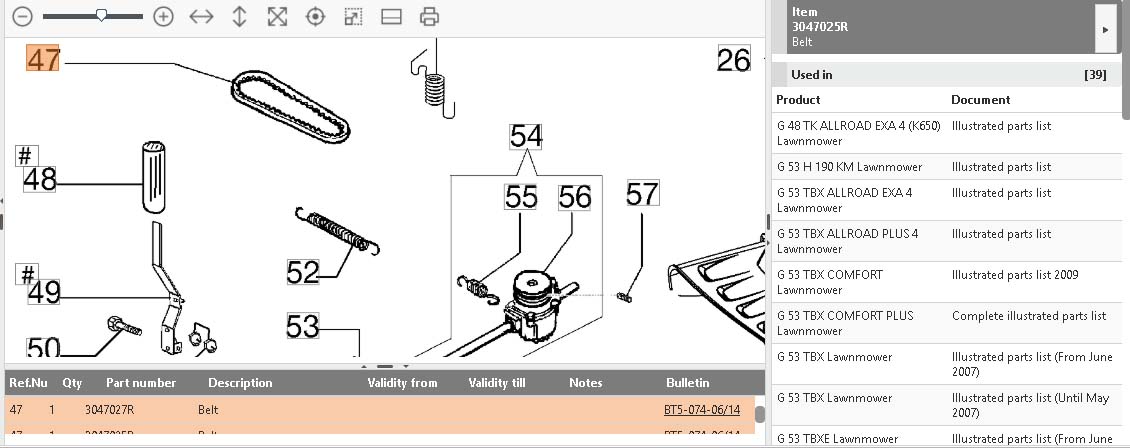
Task: Activate the zoom-to-area selection tool
Action: [353, 17]
